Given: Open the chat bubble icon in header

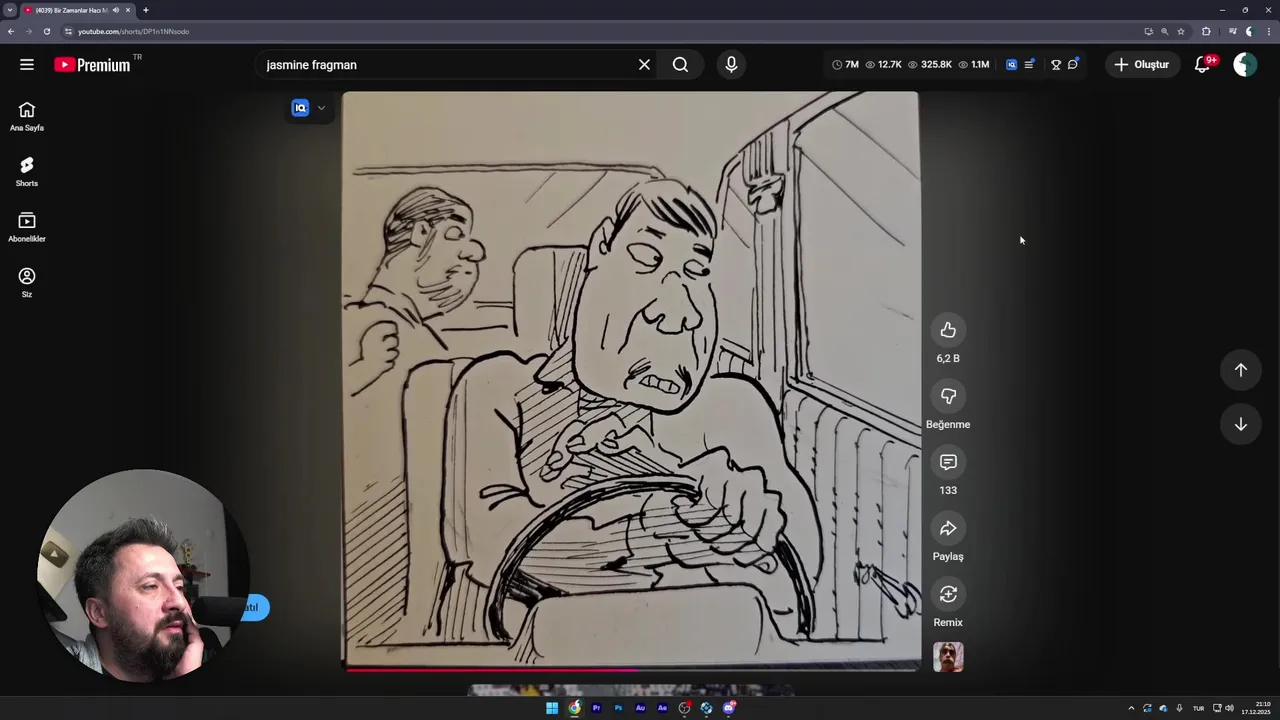Looking at the screenshot, I should tap(1073, 65).
